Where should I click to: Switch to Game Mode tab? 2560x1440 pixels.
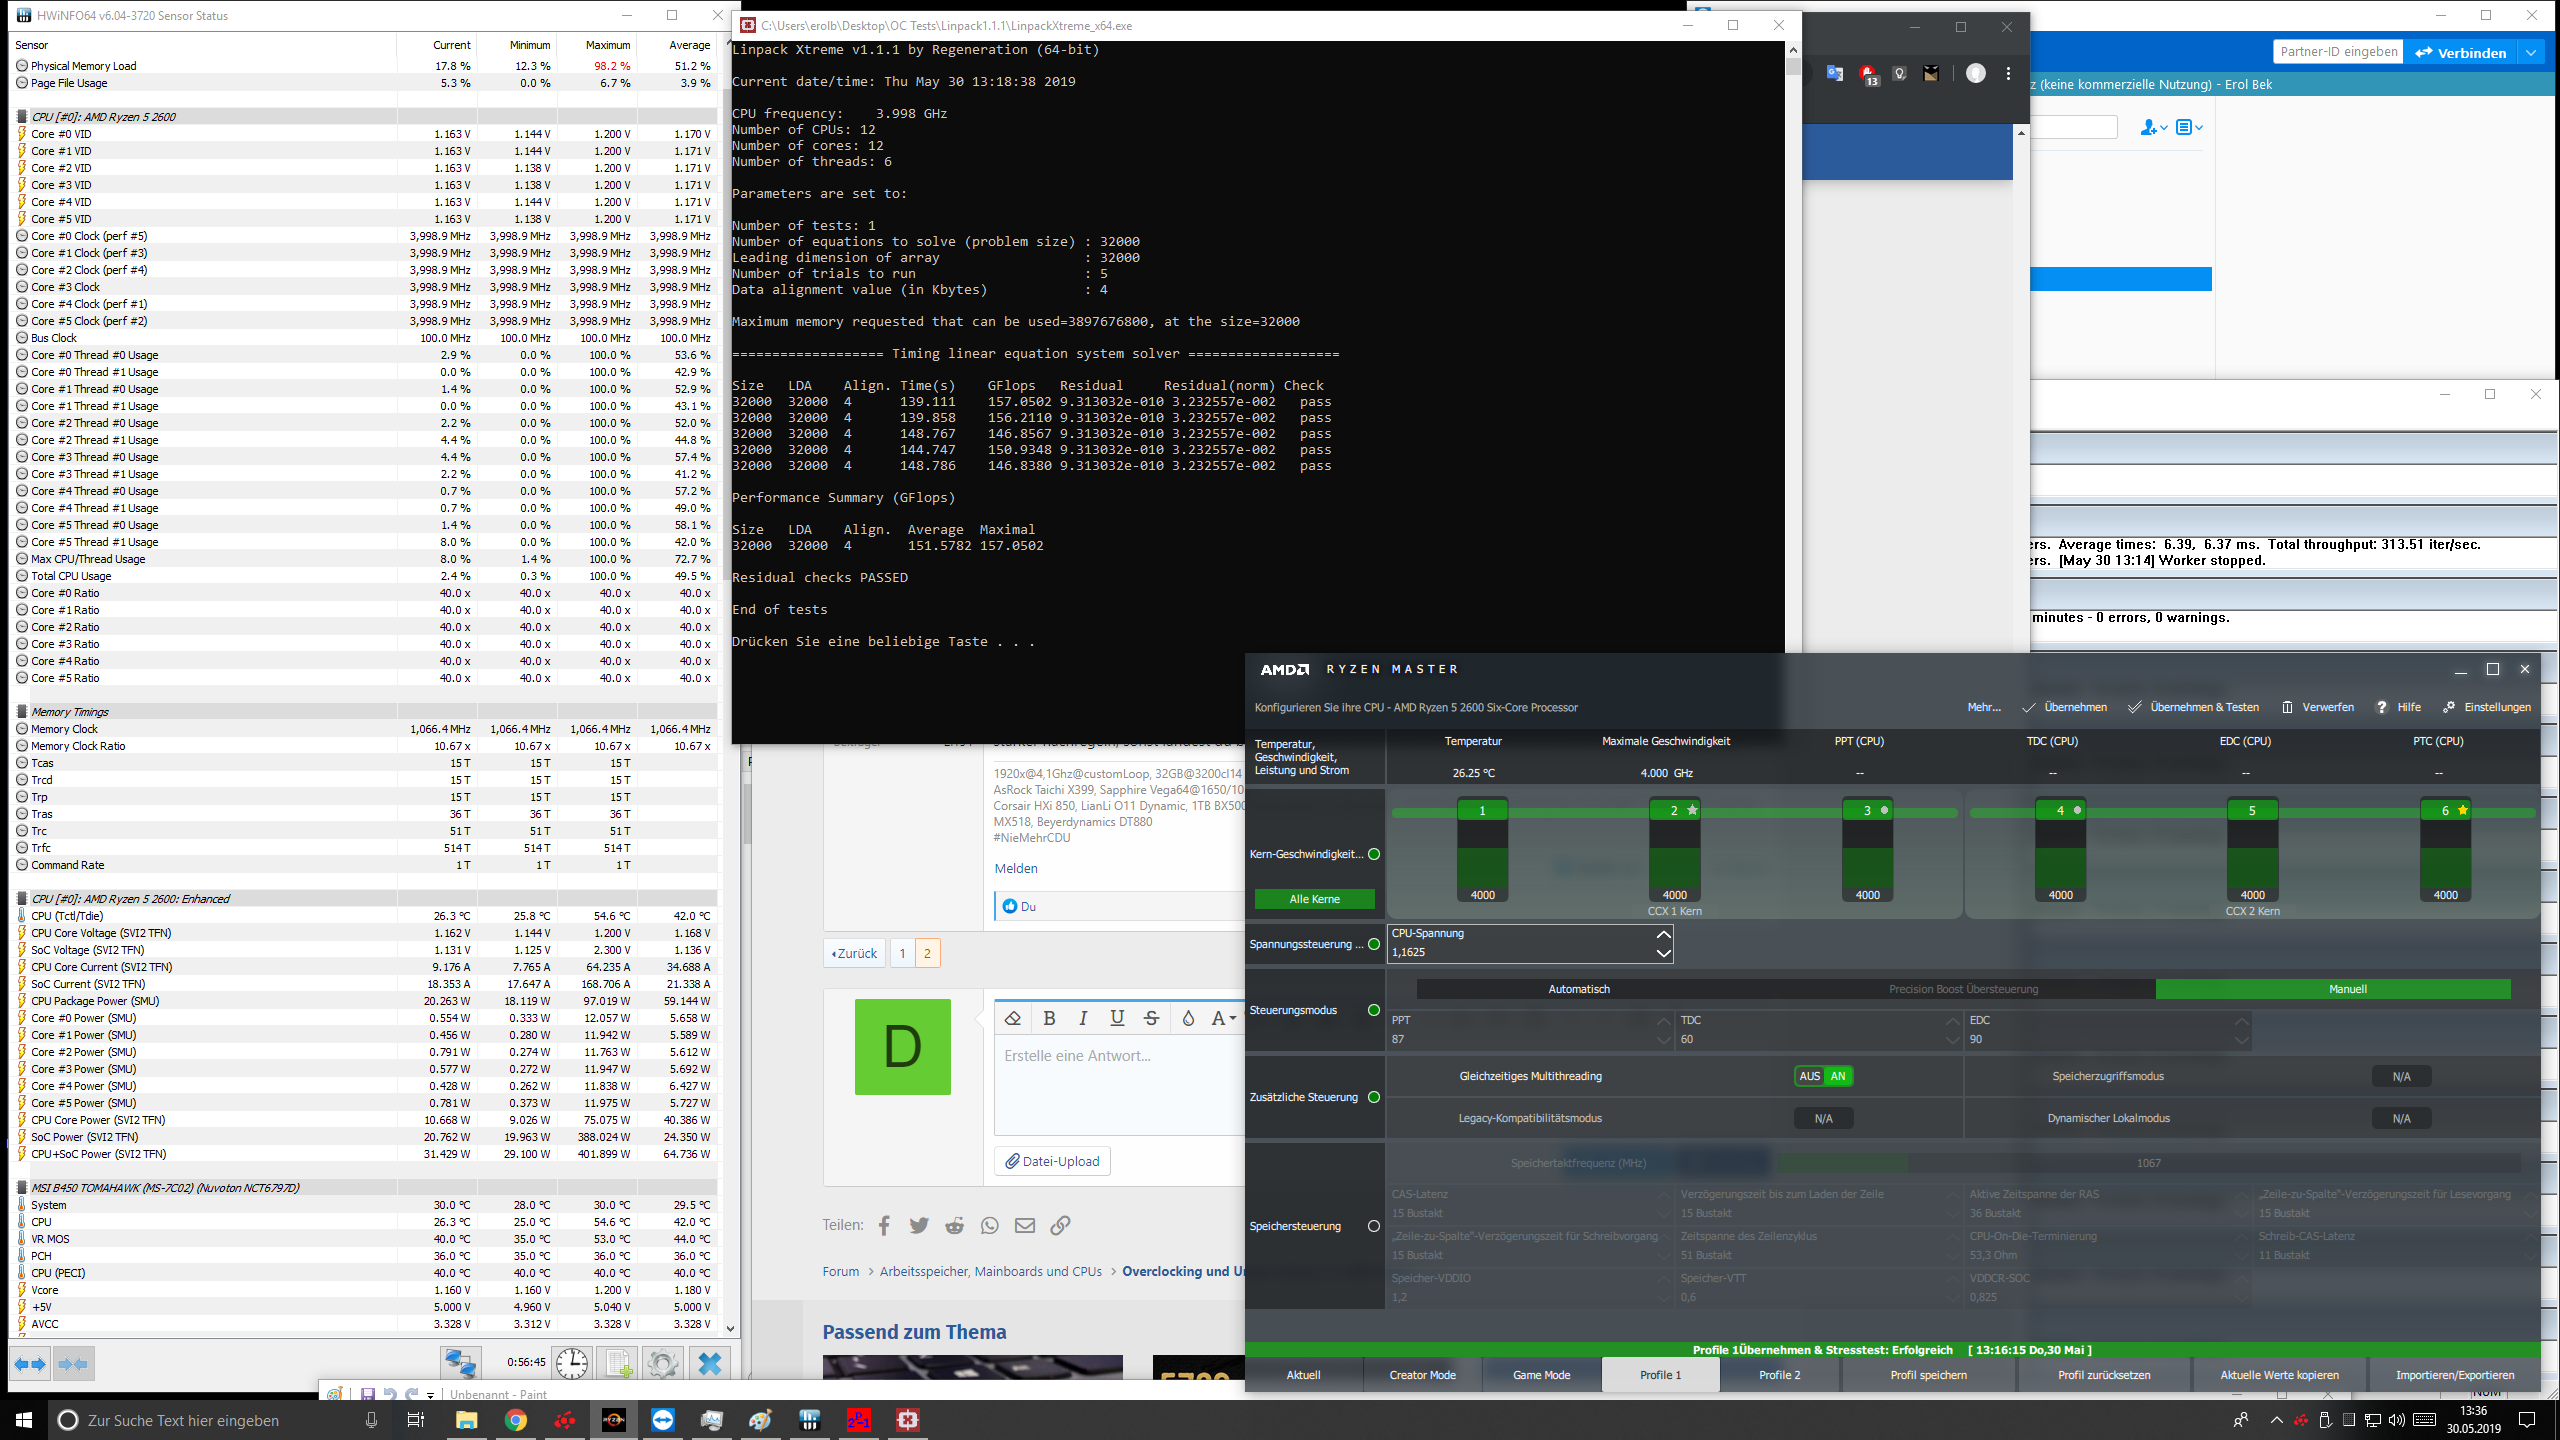coord(1541,1375)
